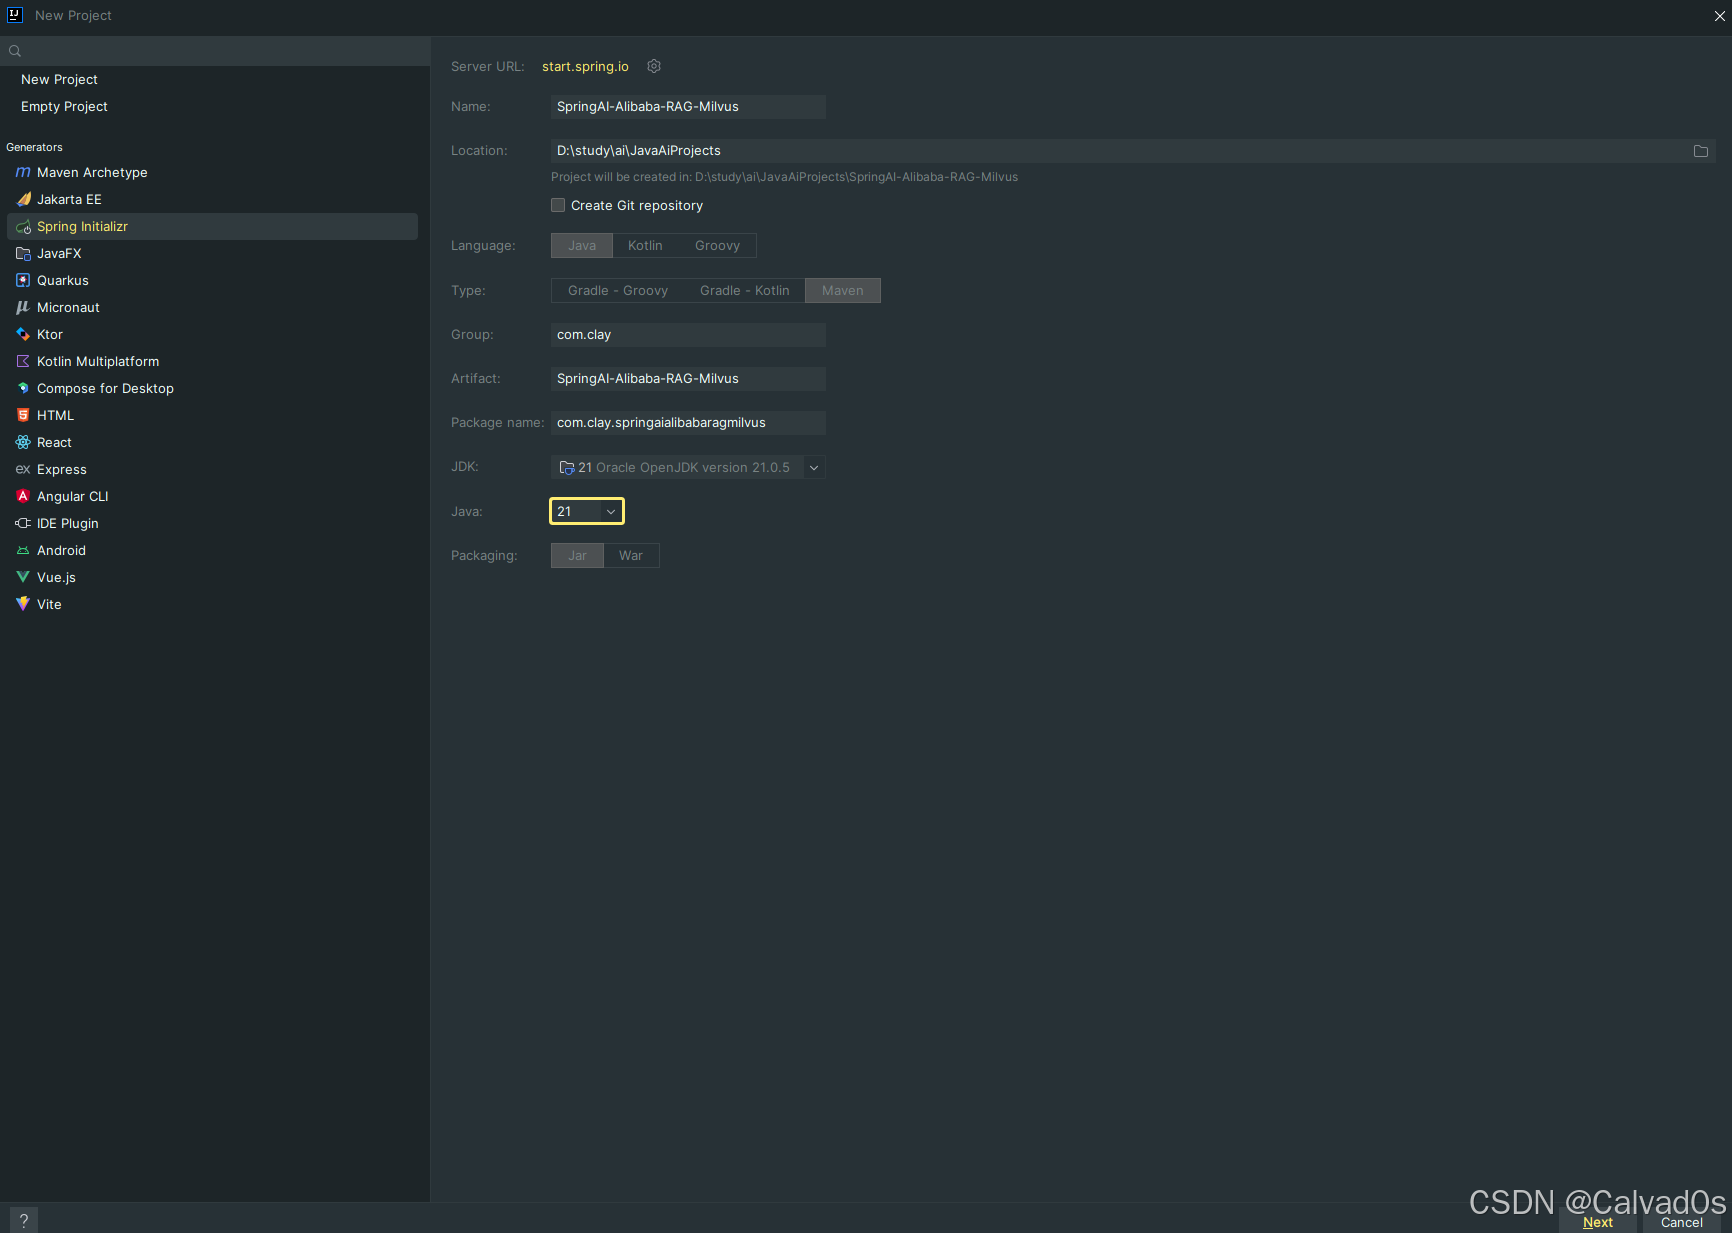This screenshot has height=1233, width=1732.
Task: Click the JavaFX generator icon
Action: click(23, 253)
